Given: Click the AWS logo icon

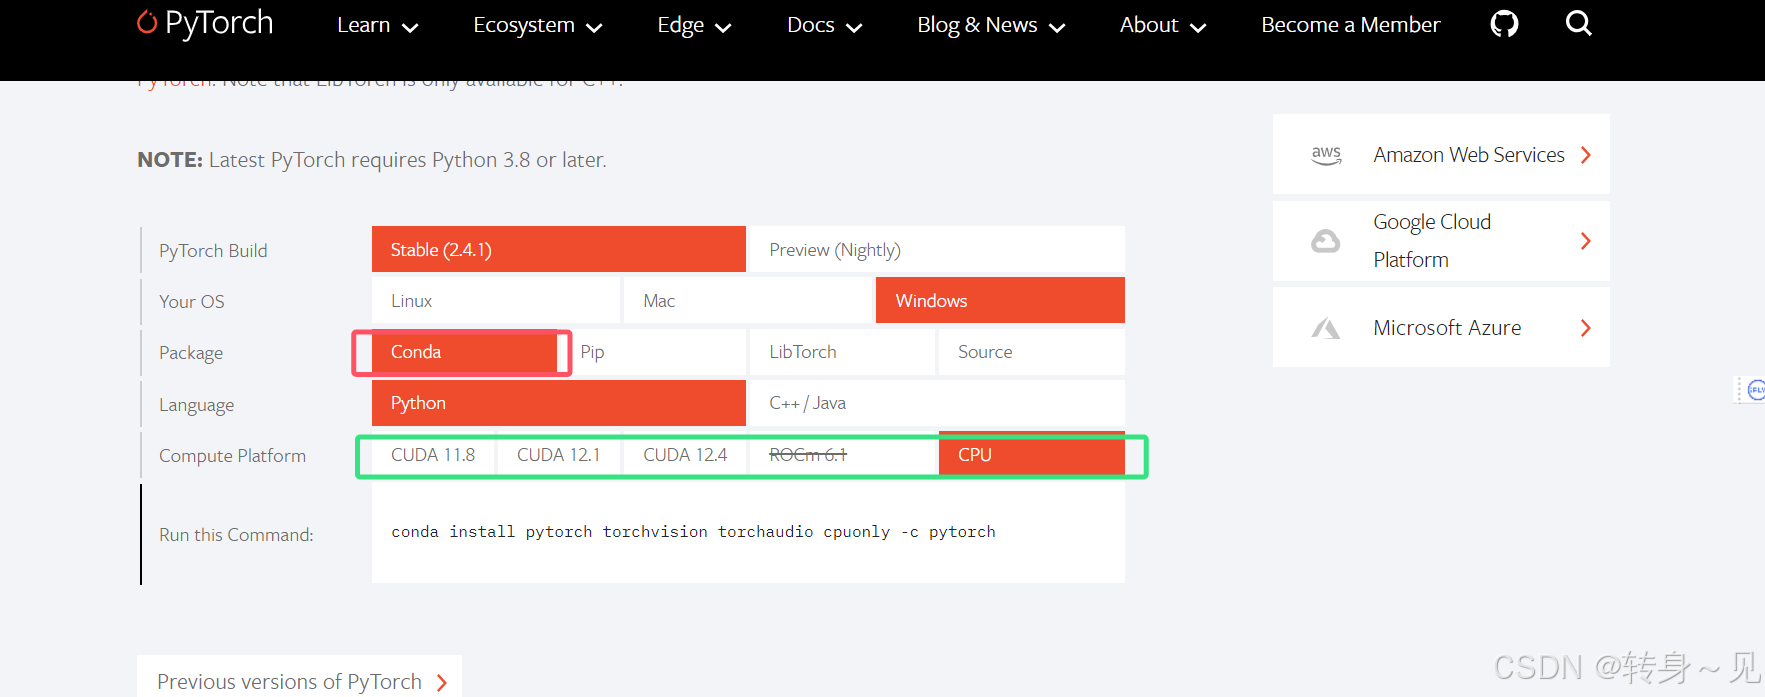Looking at the screenshot, I should coord(1326,155).
